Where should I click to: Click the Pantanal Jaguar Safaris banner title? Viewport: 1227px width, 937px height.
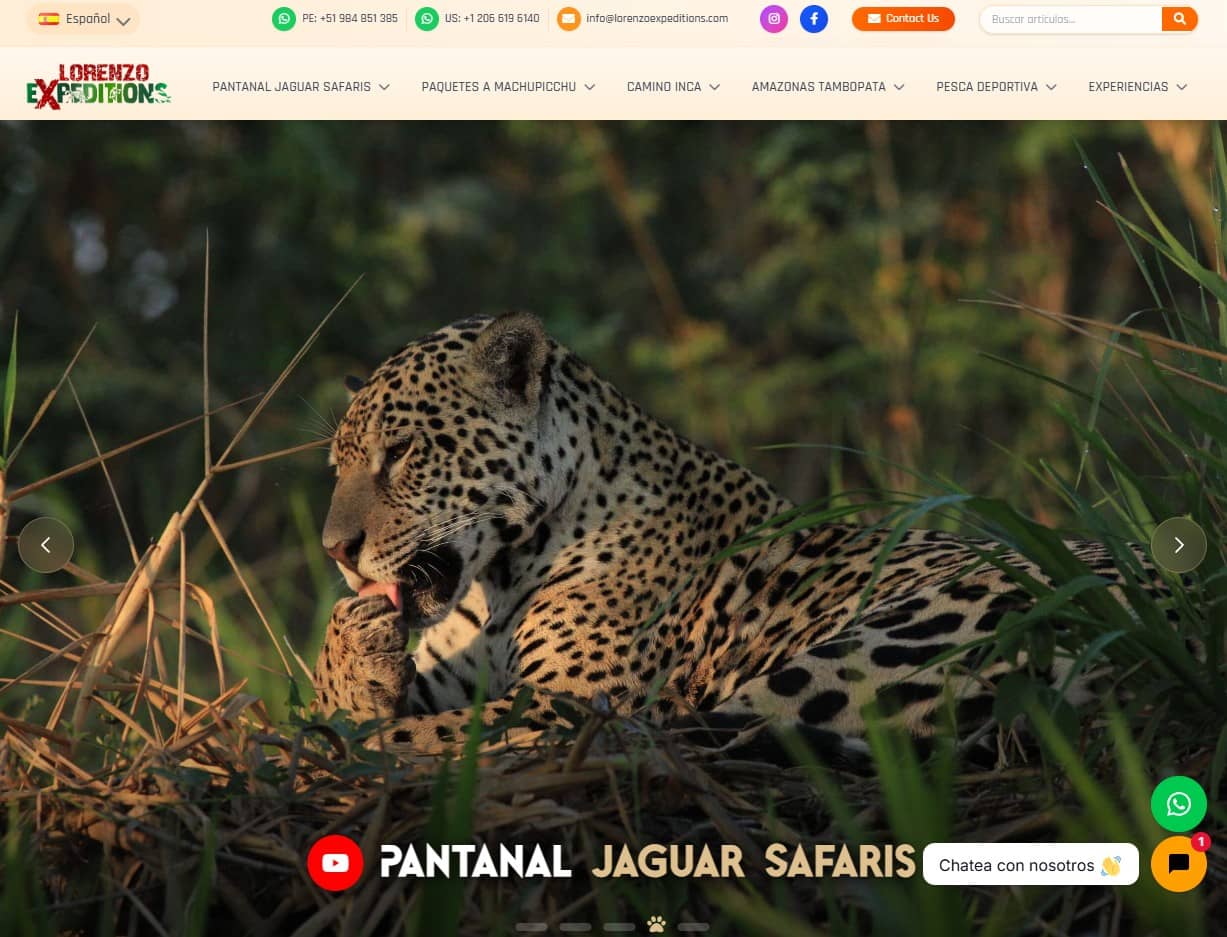click(x=648, y=862)
